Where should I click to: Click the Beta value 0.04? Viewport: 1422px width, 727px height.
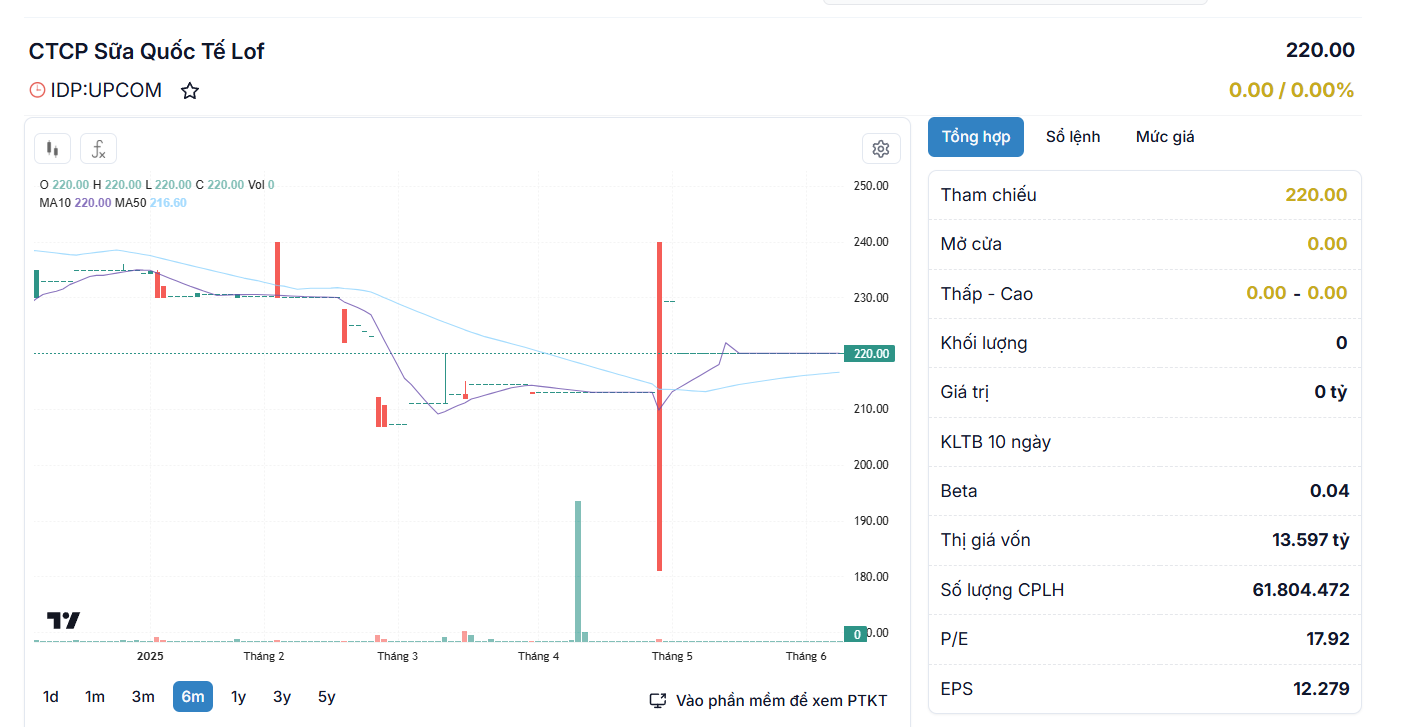coord(1329,491)
